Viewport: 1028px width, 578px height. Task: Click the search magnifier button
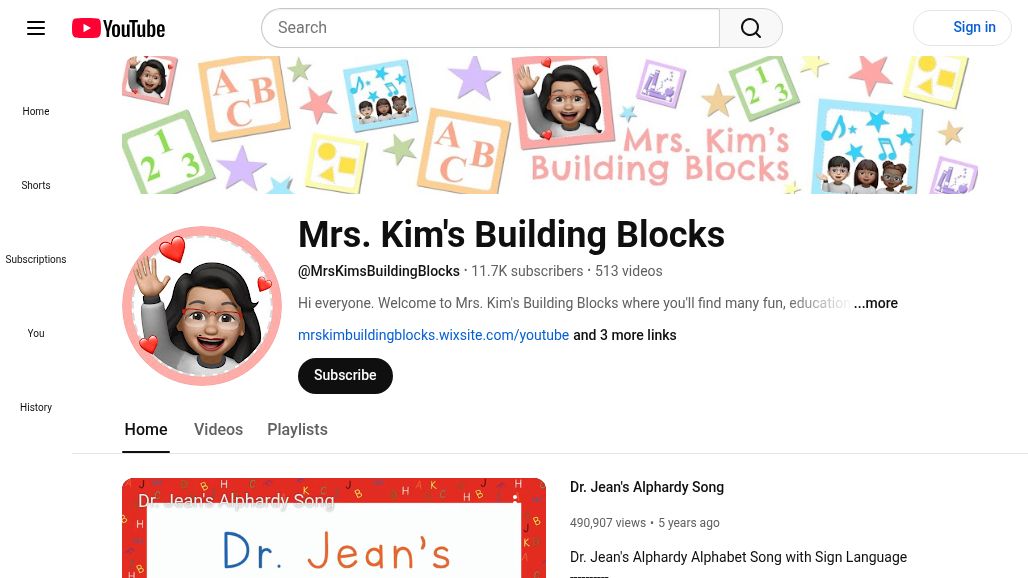[x=750, y=27]
